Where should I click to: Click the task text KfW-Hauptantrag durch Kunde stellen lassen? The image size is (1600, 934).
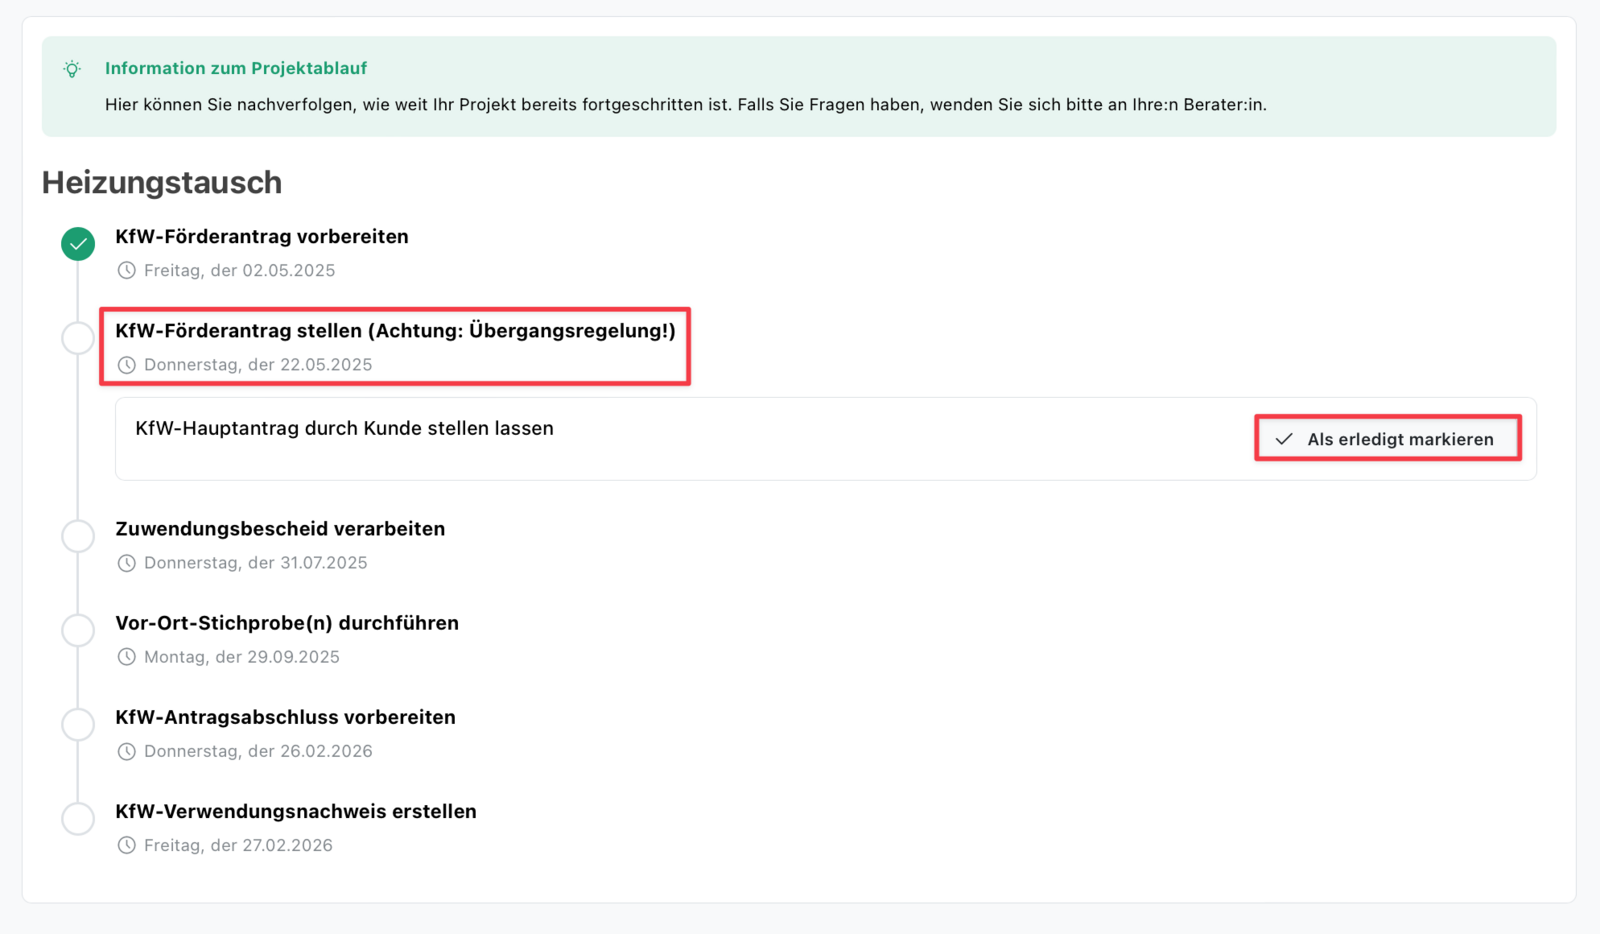click(344, 428)
